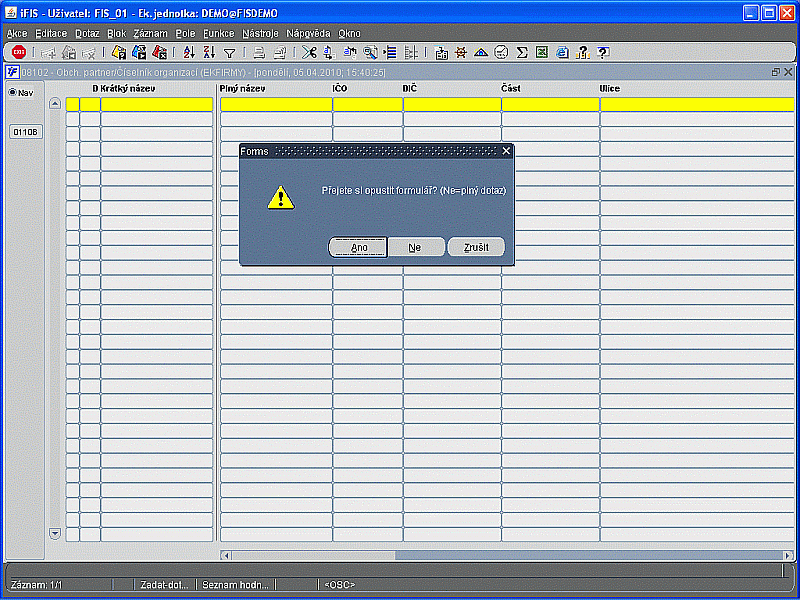The width and height of the screenshot is (800, 600).
Task: Click the blue triangle pyramid icon
Action: [x=481, y=52]
